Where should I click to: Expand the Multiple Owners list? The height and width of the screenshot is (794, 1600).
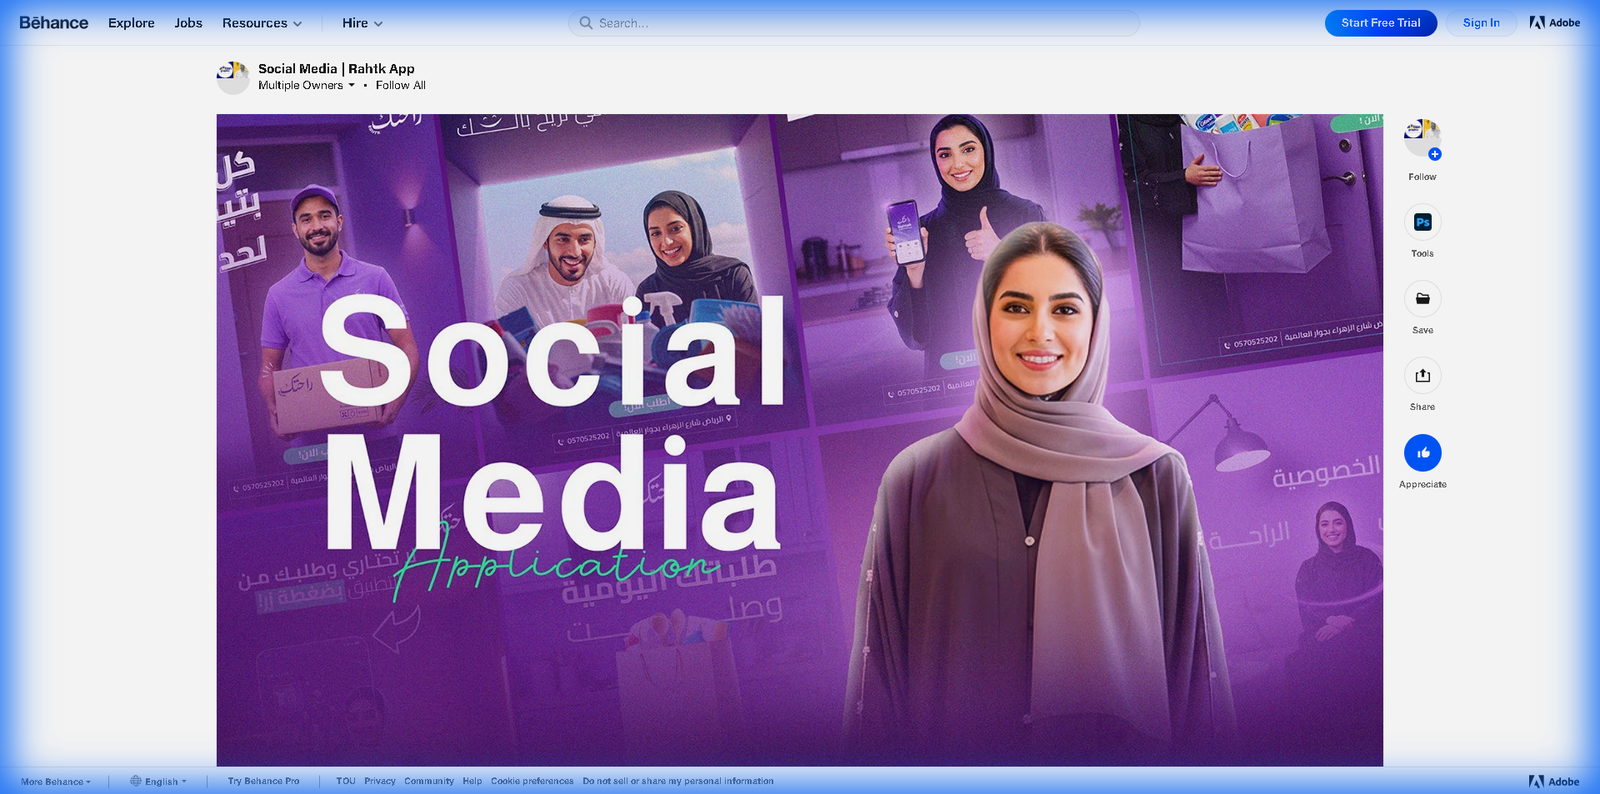pyautogui.click(x=306, y=86)
